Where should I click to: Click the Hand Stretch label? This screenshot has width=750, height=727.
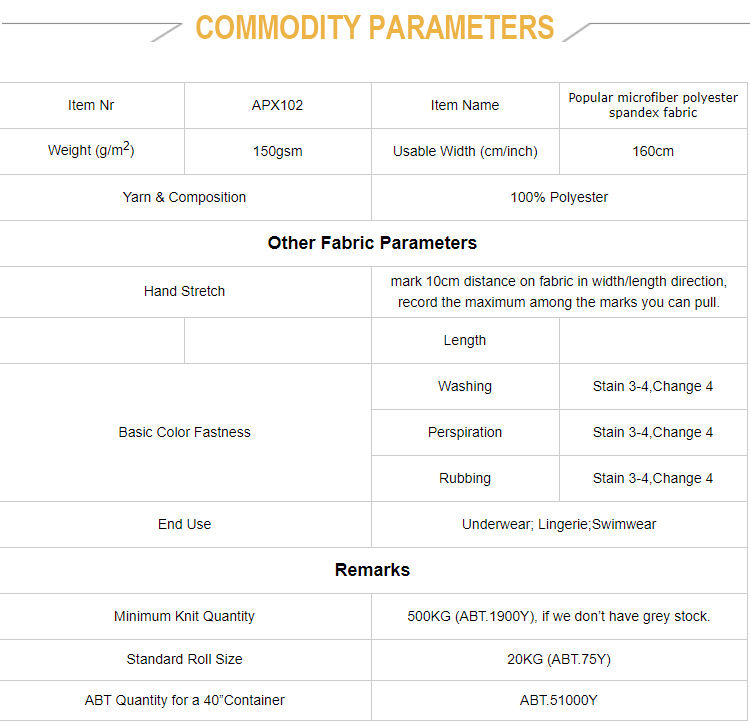pos(184,291)
